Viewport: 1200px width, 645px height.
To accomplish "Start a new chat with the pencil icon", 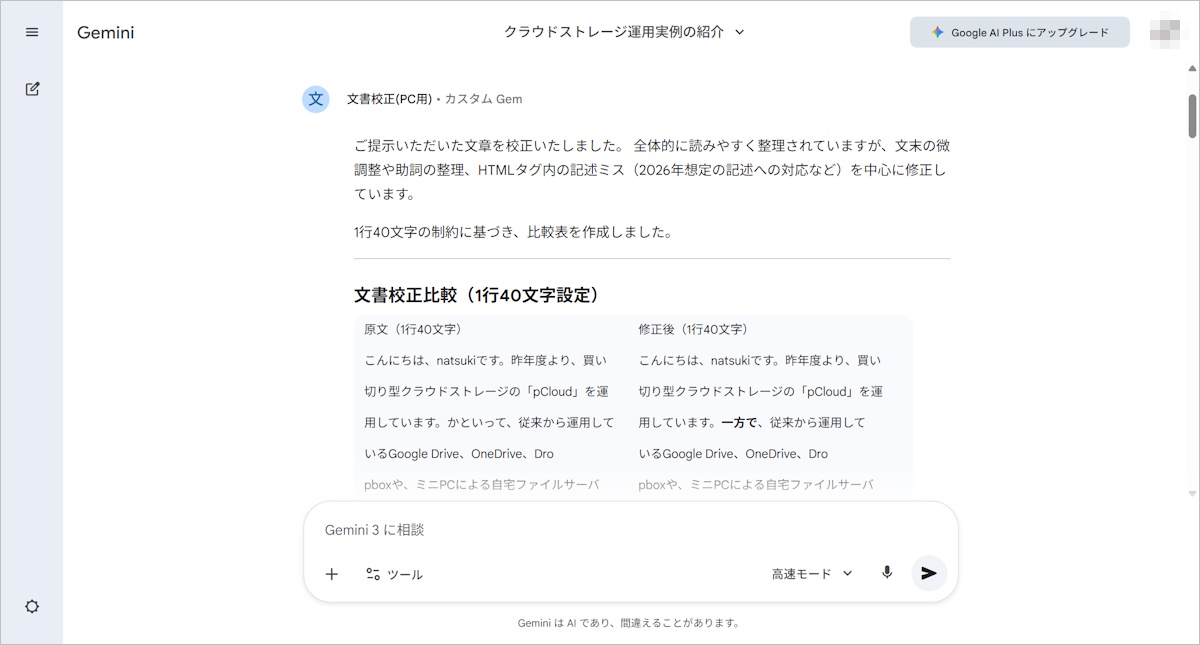I will 32,89.
